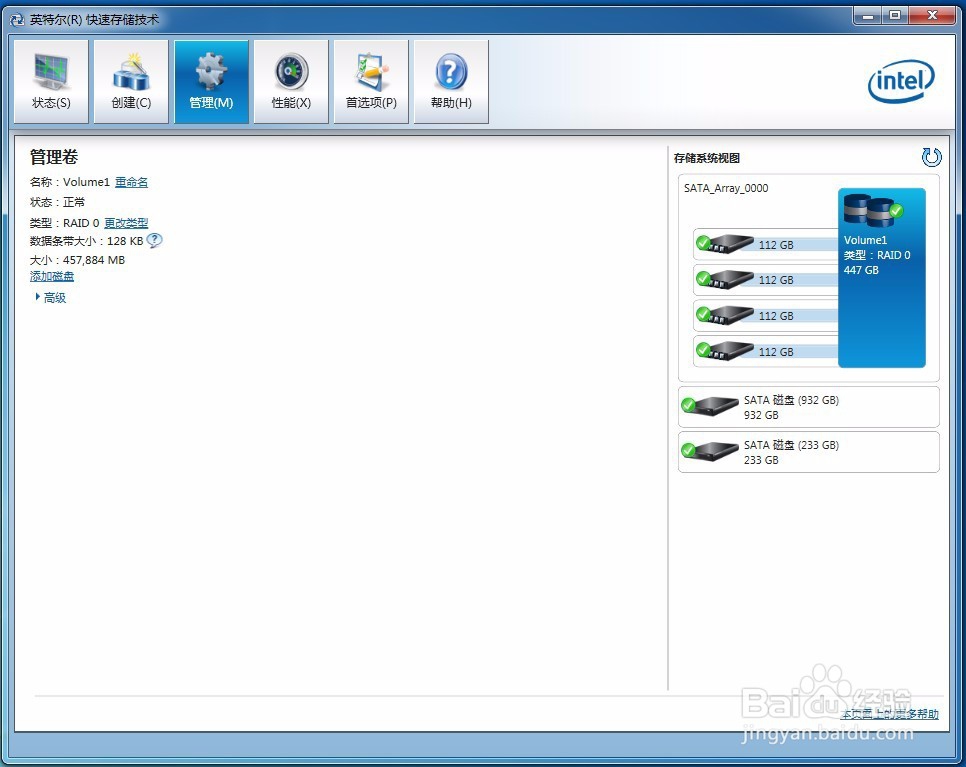Click the 管理卷 heading

pos(54,157)
